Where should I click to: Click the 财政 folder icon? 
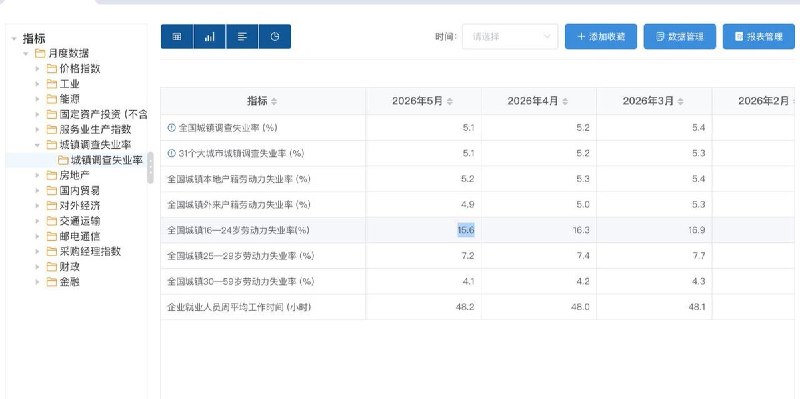click(x=52, y=267)
